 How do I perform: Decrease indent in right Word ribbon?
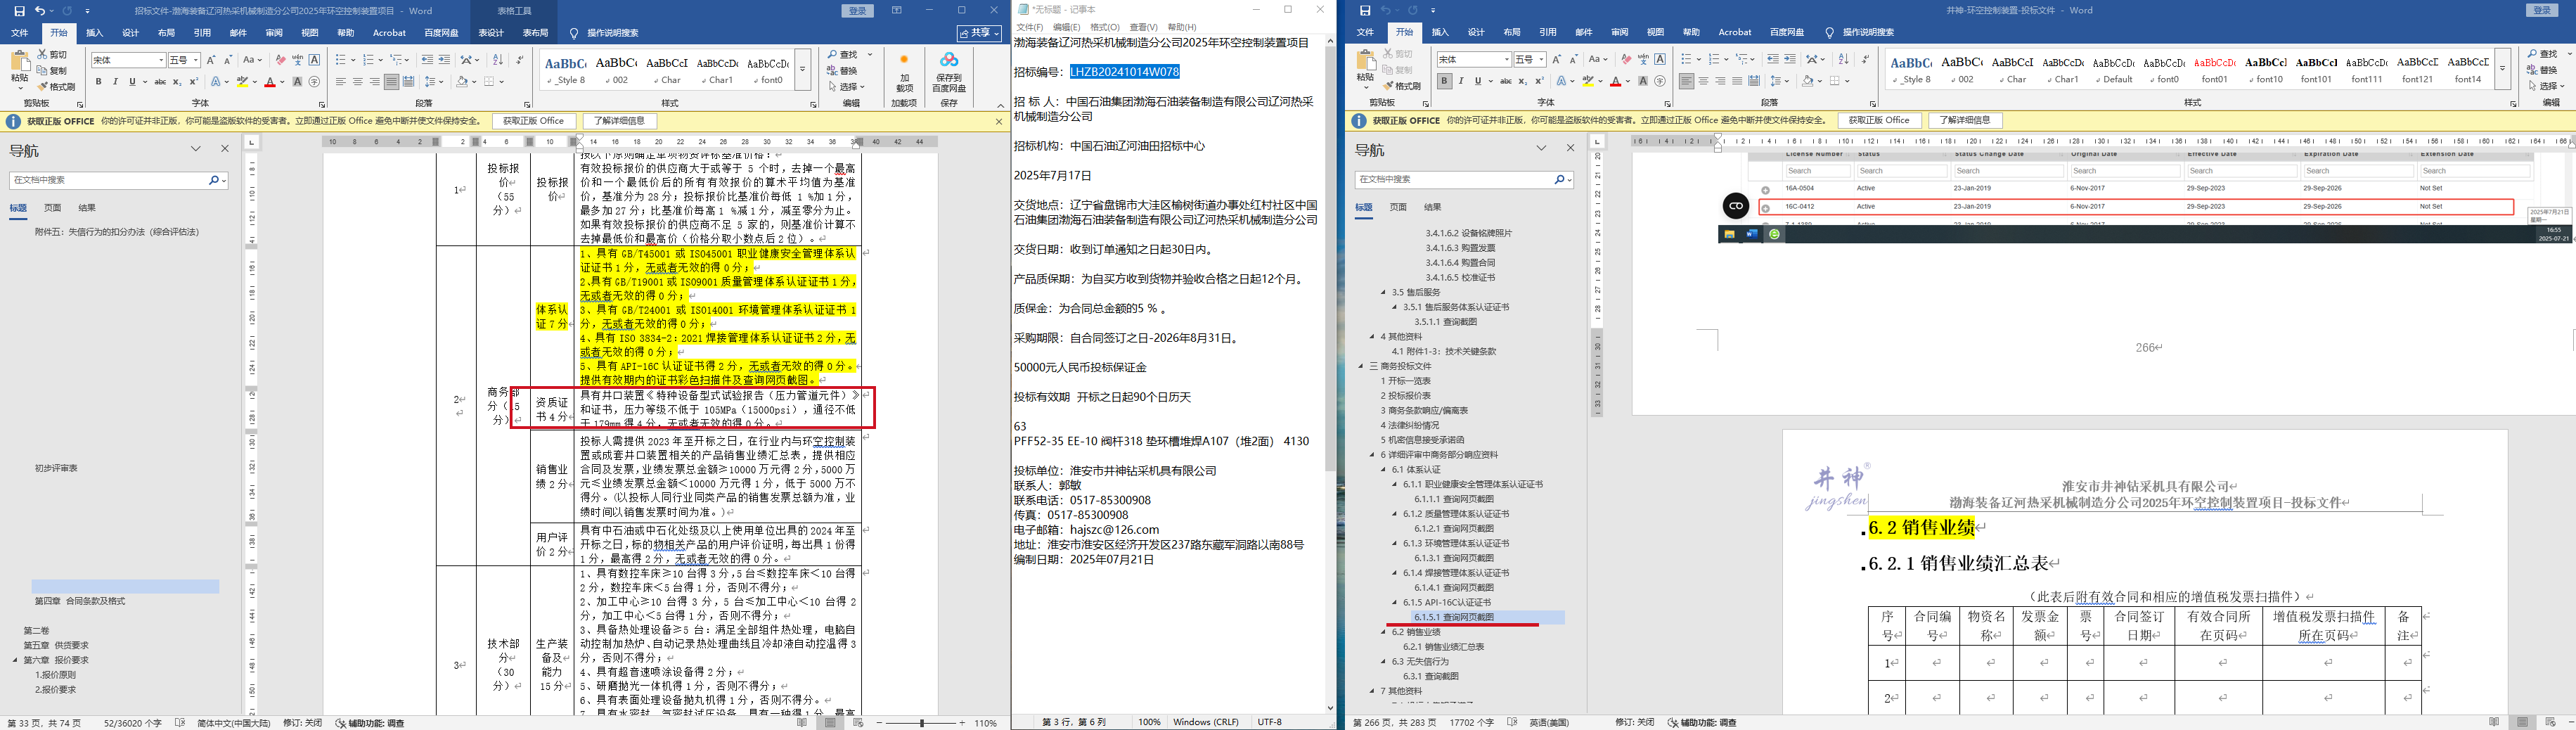(x=1773, y=59)
